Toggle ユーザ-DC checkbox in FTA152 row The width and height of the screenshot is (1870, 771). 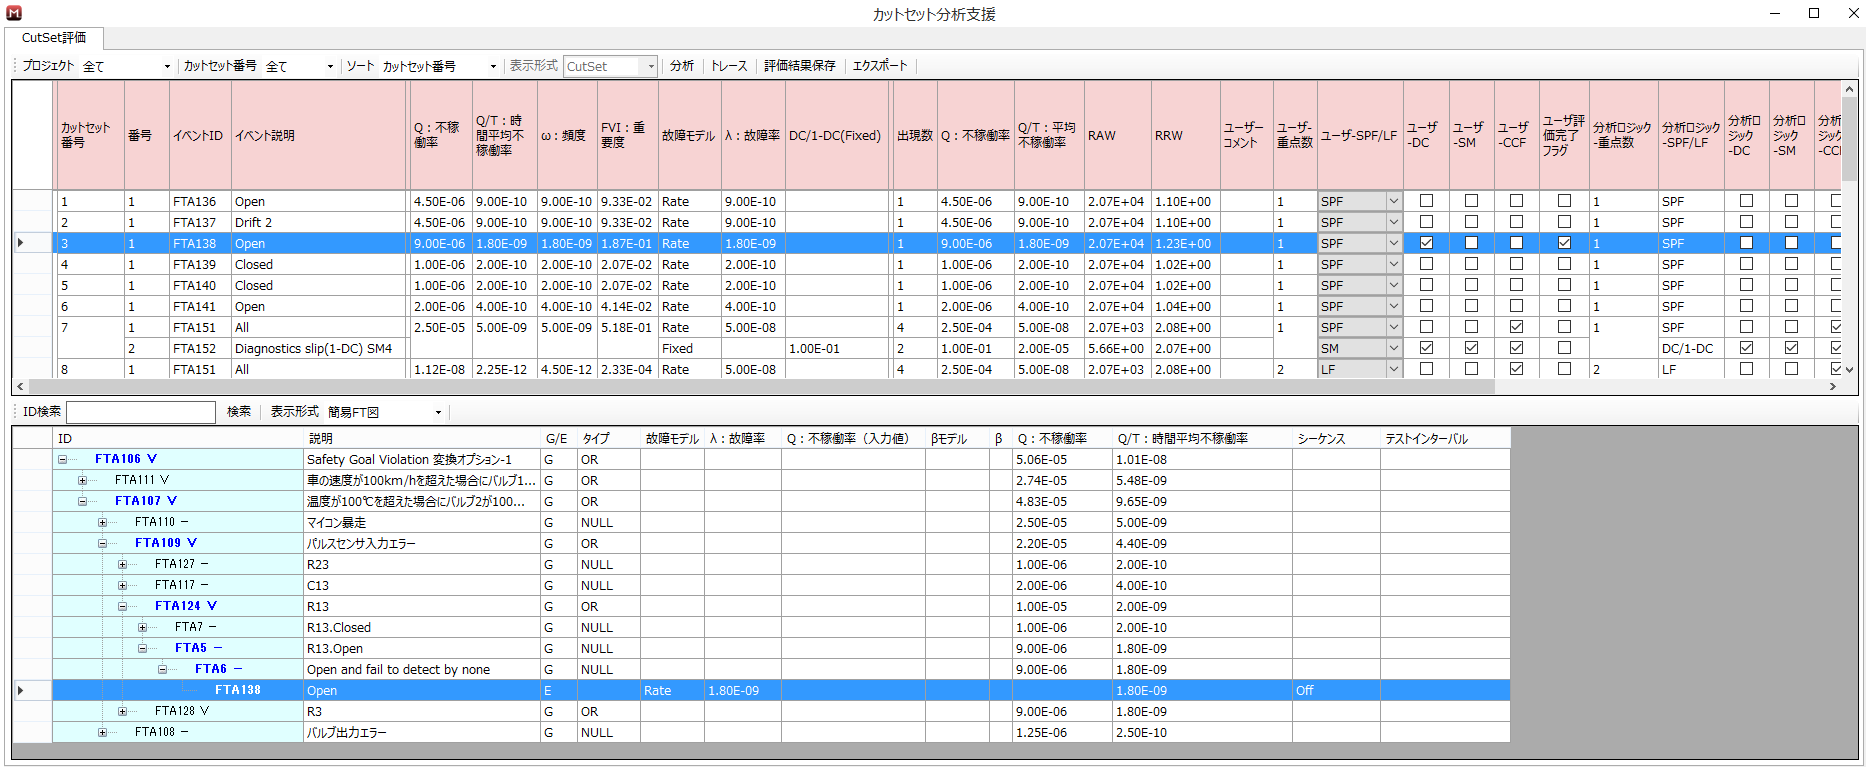click(1426, 348)
